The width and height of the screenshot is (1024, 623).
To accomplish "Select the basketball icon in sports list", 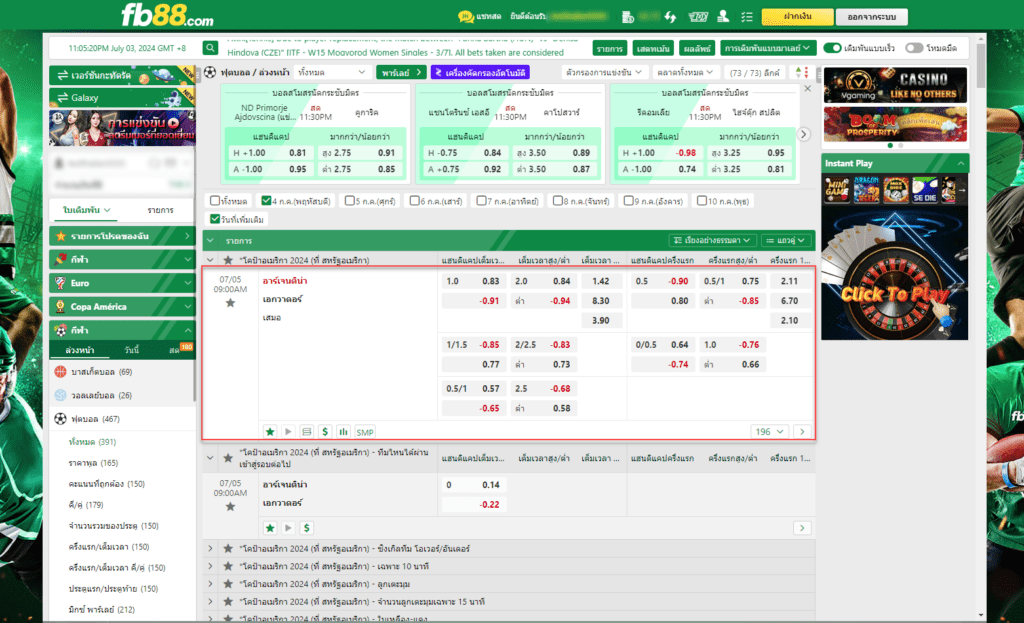I will [61, 372].
